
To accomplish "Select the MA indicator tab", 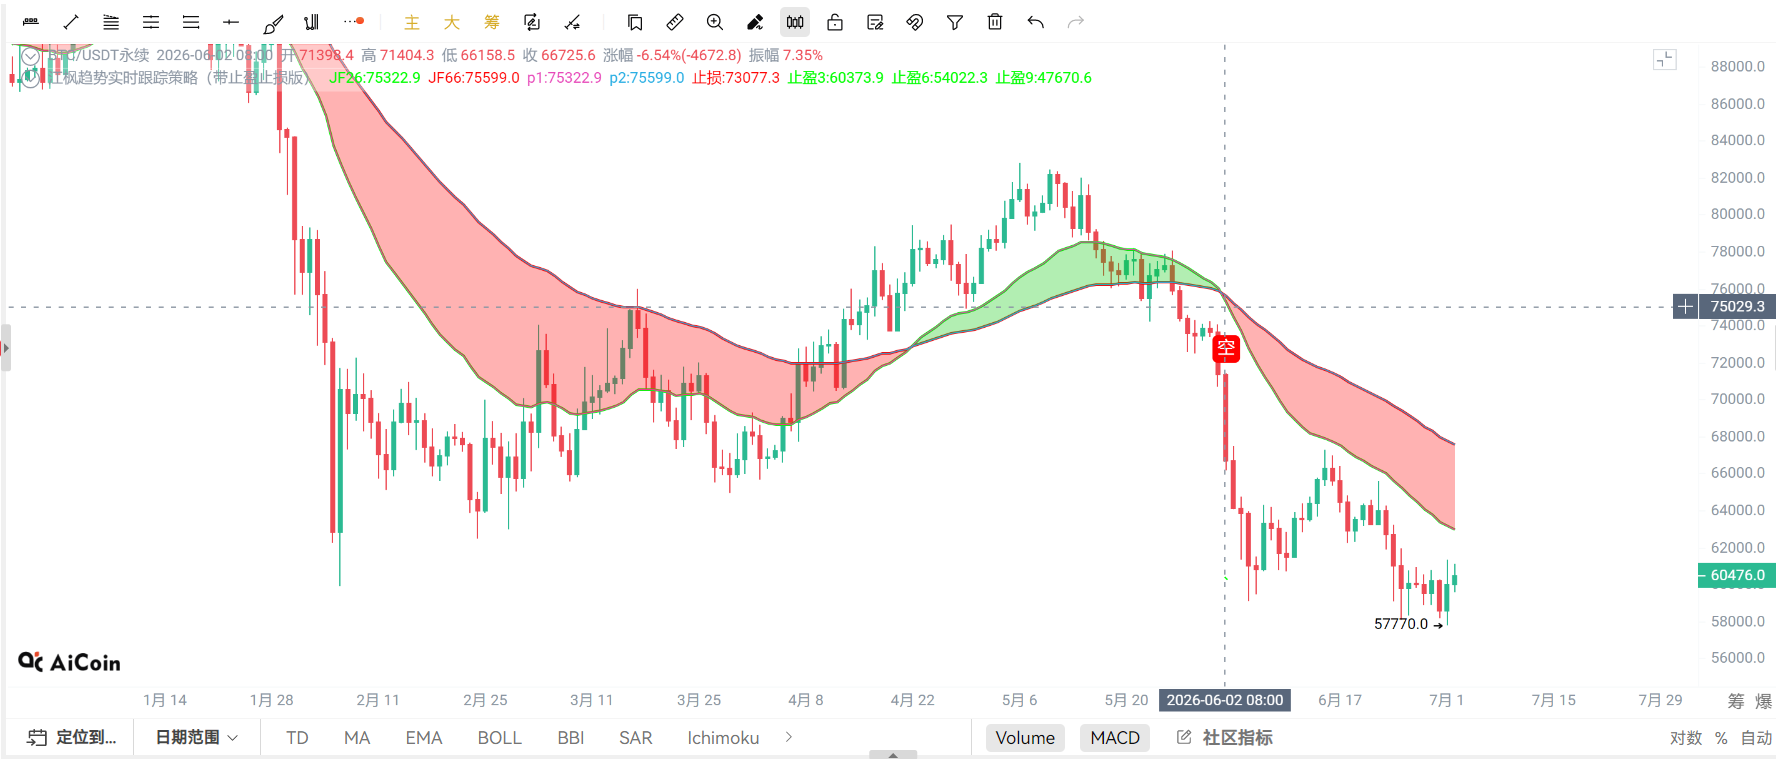I will point(357,738).
